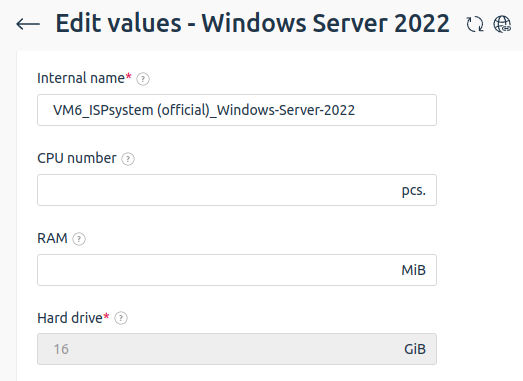Show help for CPU number

[x=128, y=159]
